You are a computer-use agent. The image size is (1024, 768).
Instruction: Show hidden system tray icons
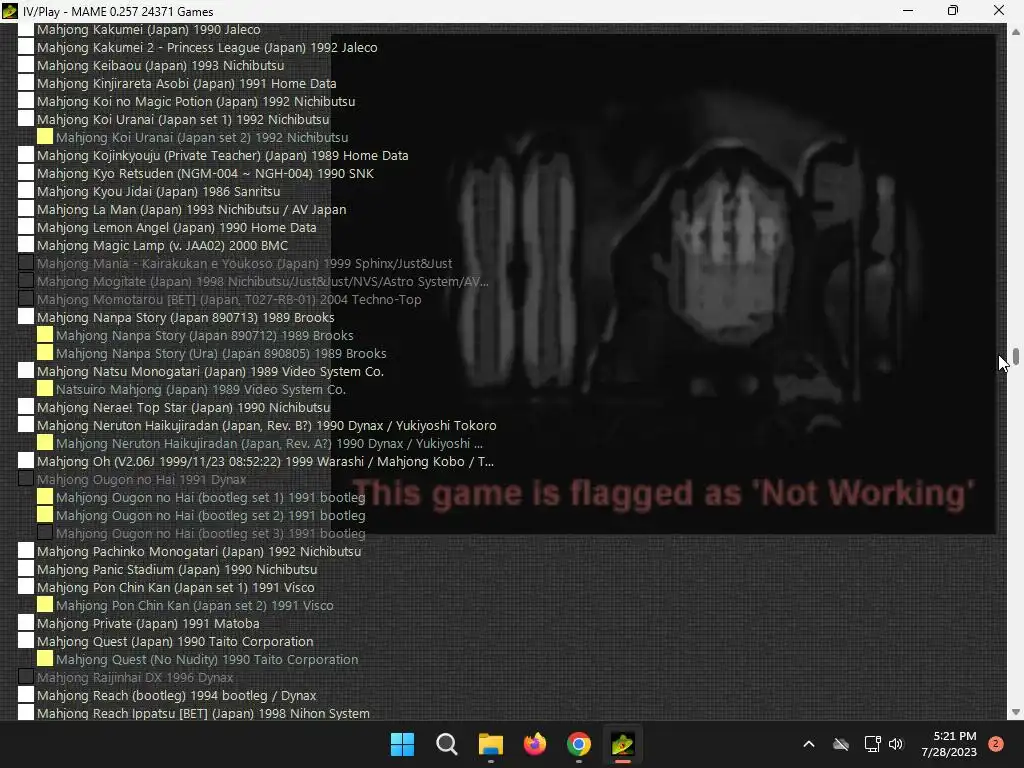808,744
